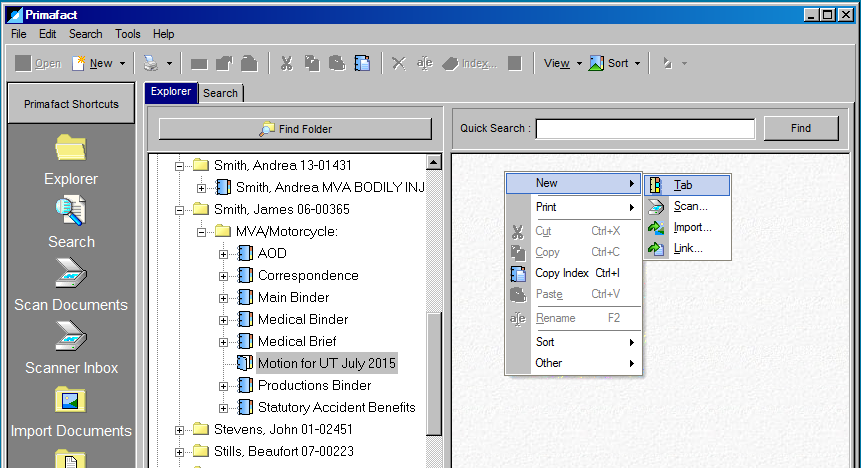Click the Rename toolbar icon
Screen dimensions: 861x468
(x=424, y=63)
